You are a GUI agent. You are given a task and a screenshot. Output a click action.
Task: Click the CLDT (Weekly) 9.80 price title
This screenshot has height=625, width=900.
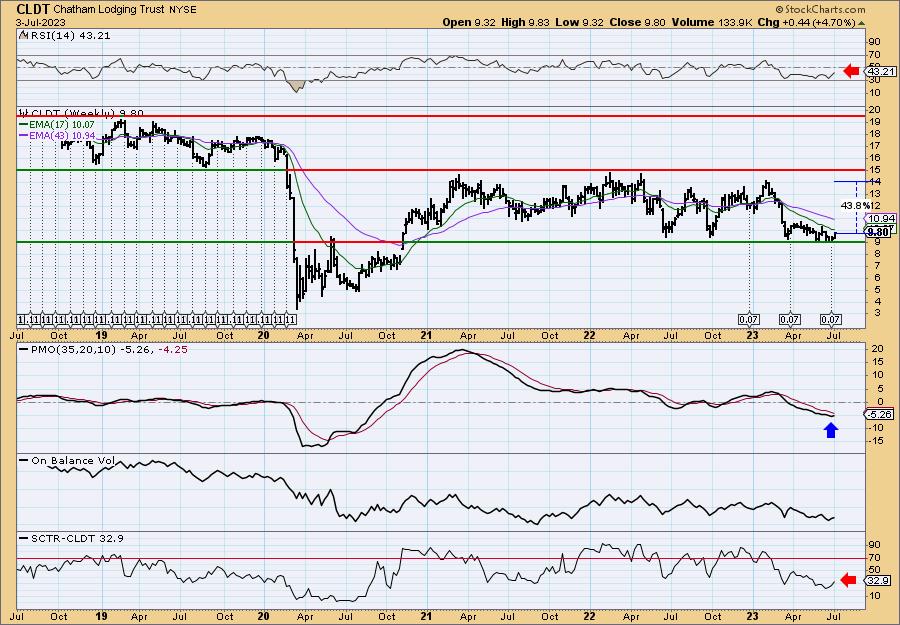tap(87, 113)
